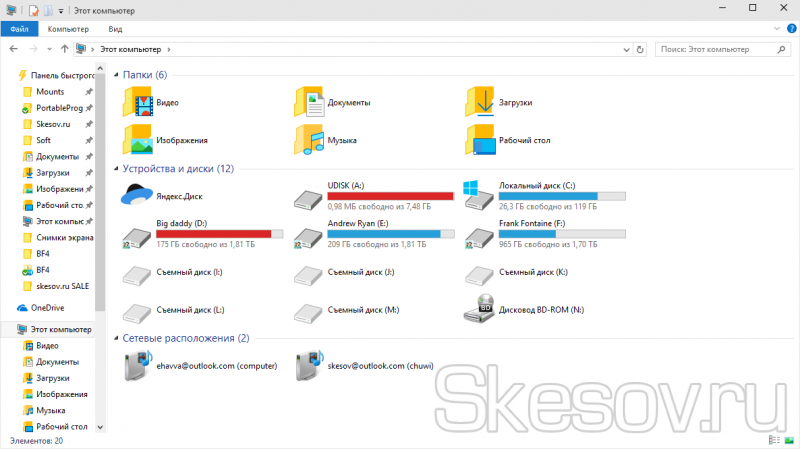Select the UDISK (A:) removable drive
Image resolution: width=800 pixels, height=449 pixels.
(x=310, y=196)
